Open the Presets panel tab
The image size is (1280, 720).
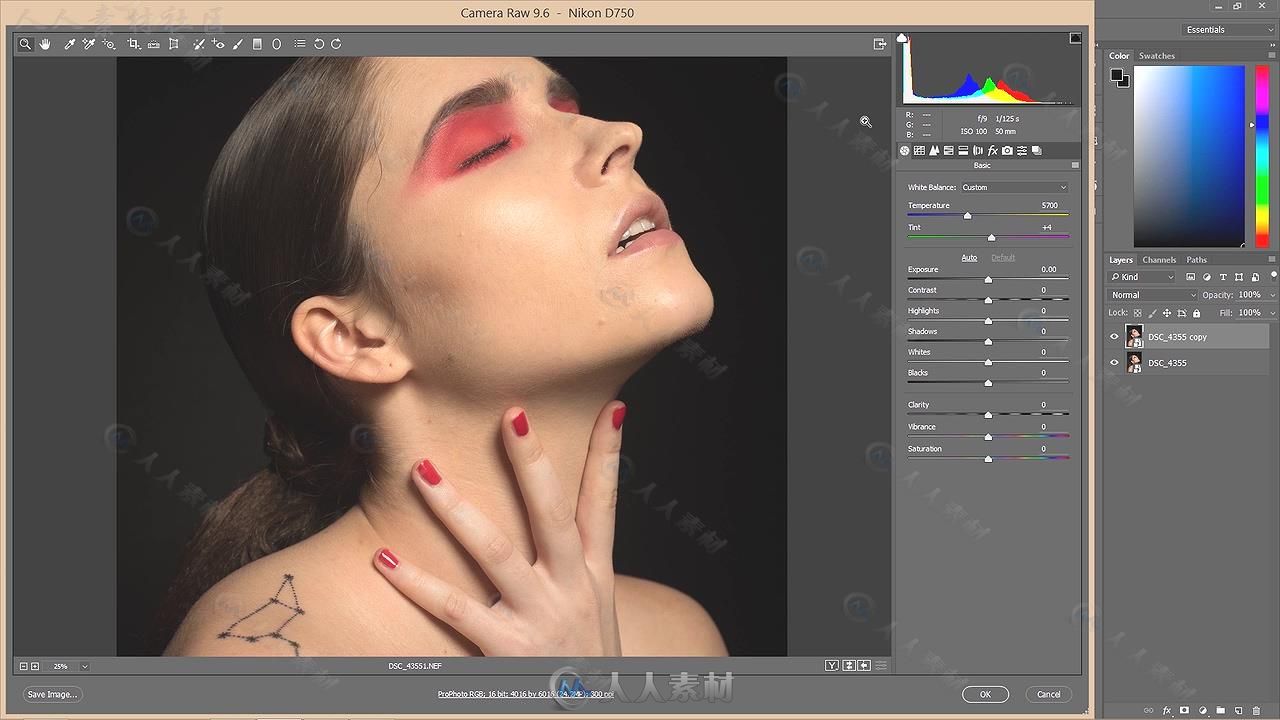click(x=1022, y=151)
